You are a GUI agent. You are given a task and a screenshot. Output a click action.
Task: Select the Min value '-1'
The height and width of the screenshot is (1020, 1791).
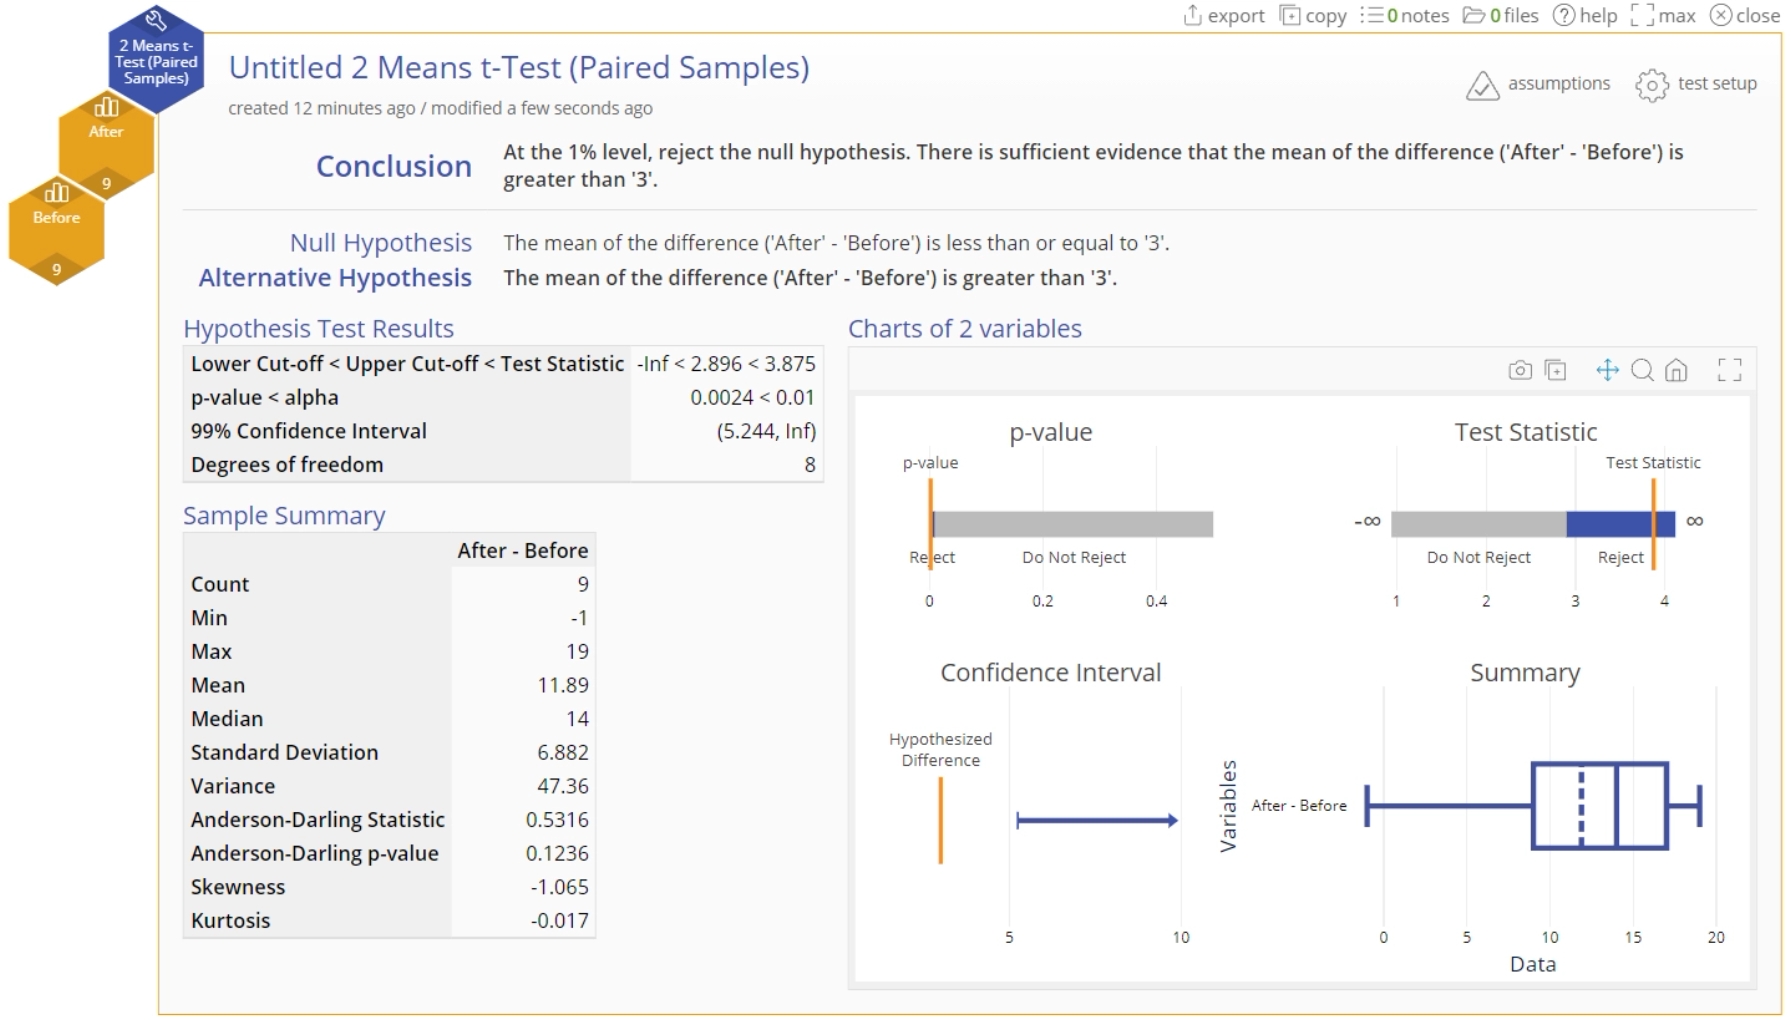pyautogui.click(x=579, y=618)
